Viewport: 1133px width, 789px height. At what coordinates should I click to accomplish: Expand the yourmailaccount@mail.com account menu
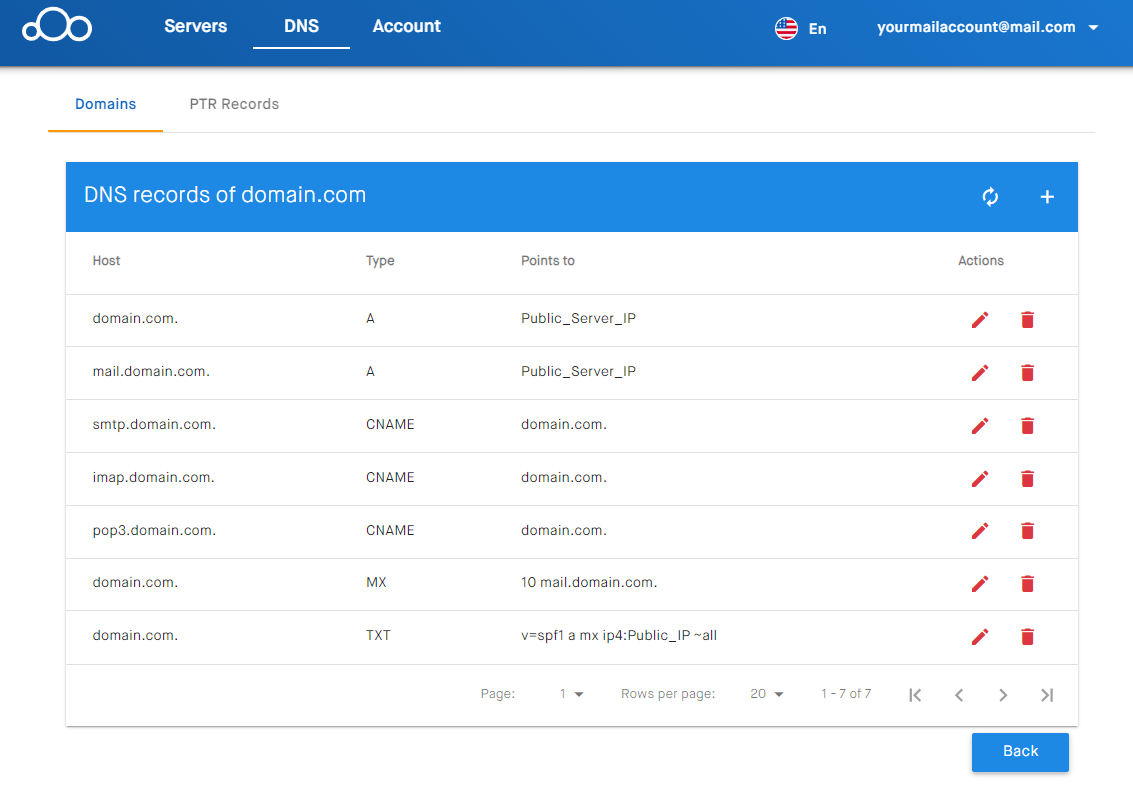(987, 27)
